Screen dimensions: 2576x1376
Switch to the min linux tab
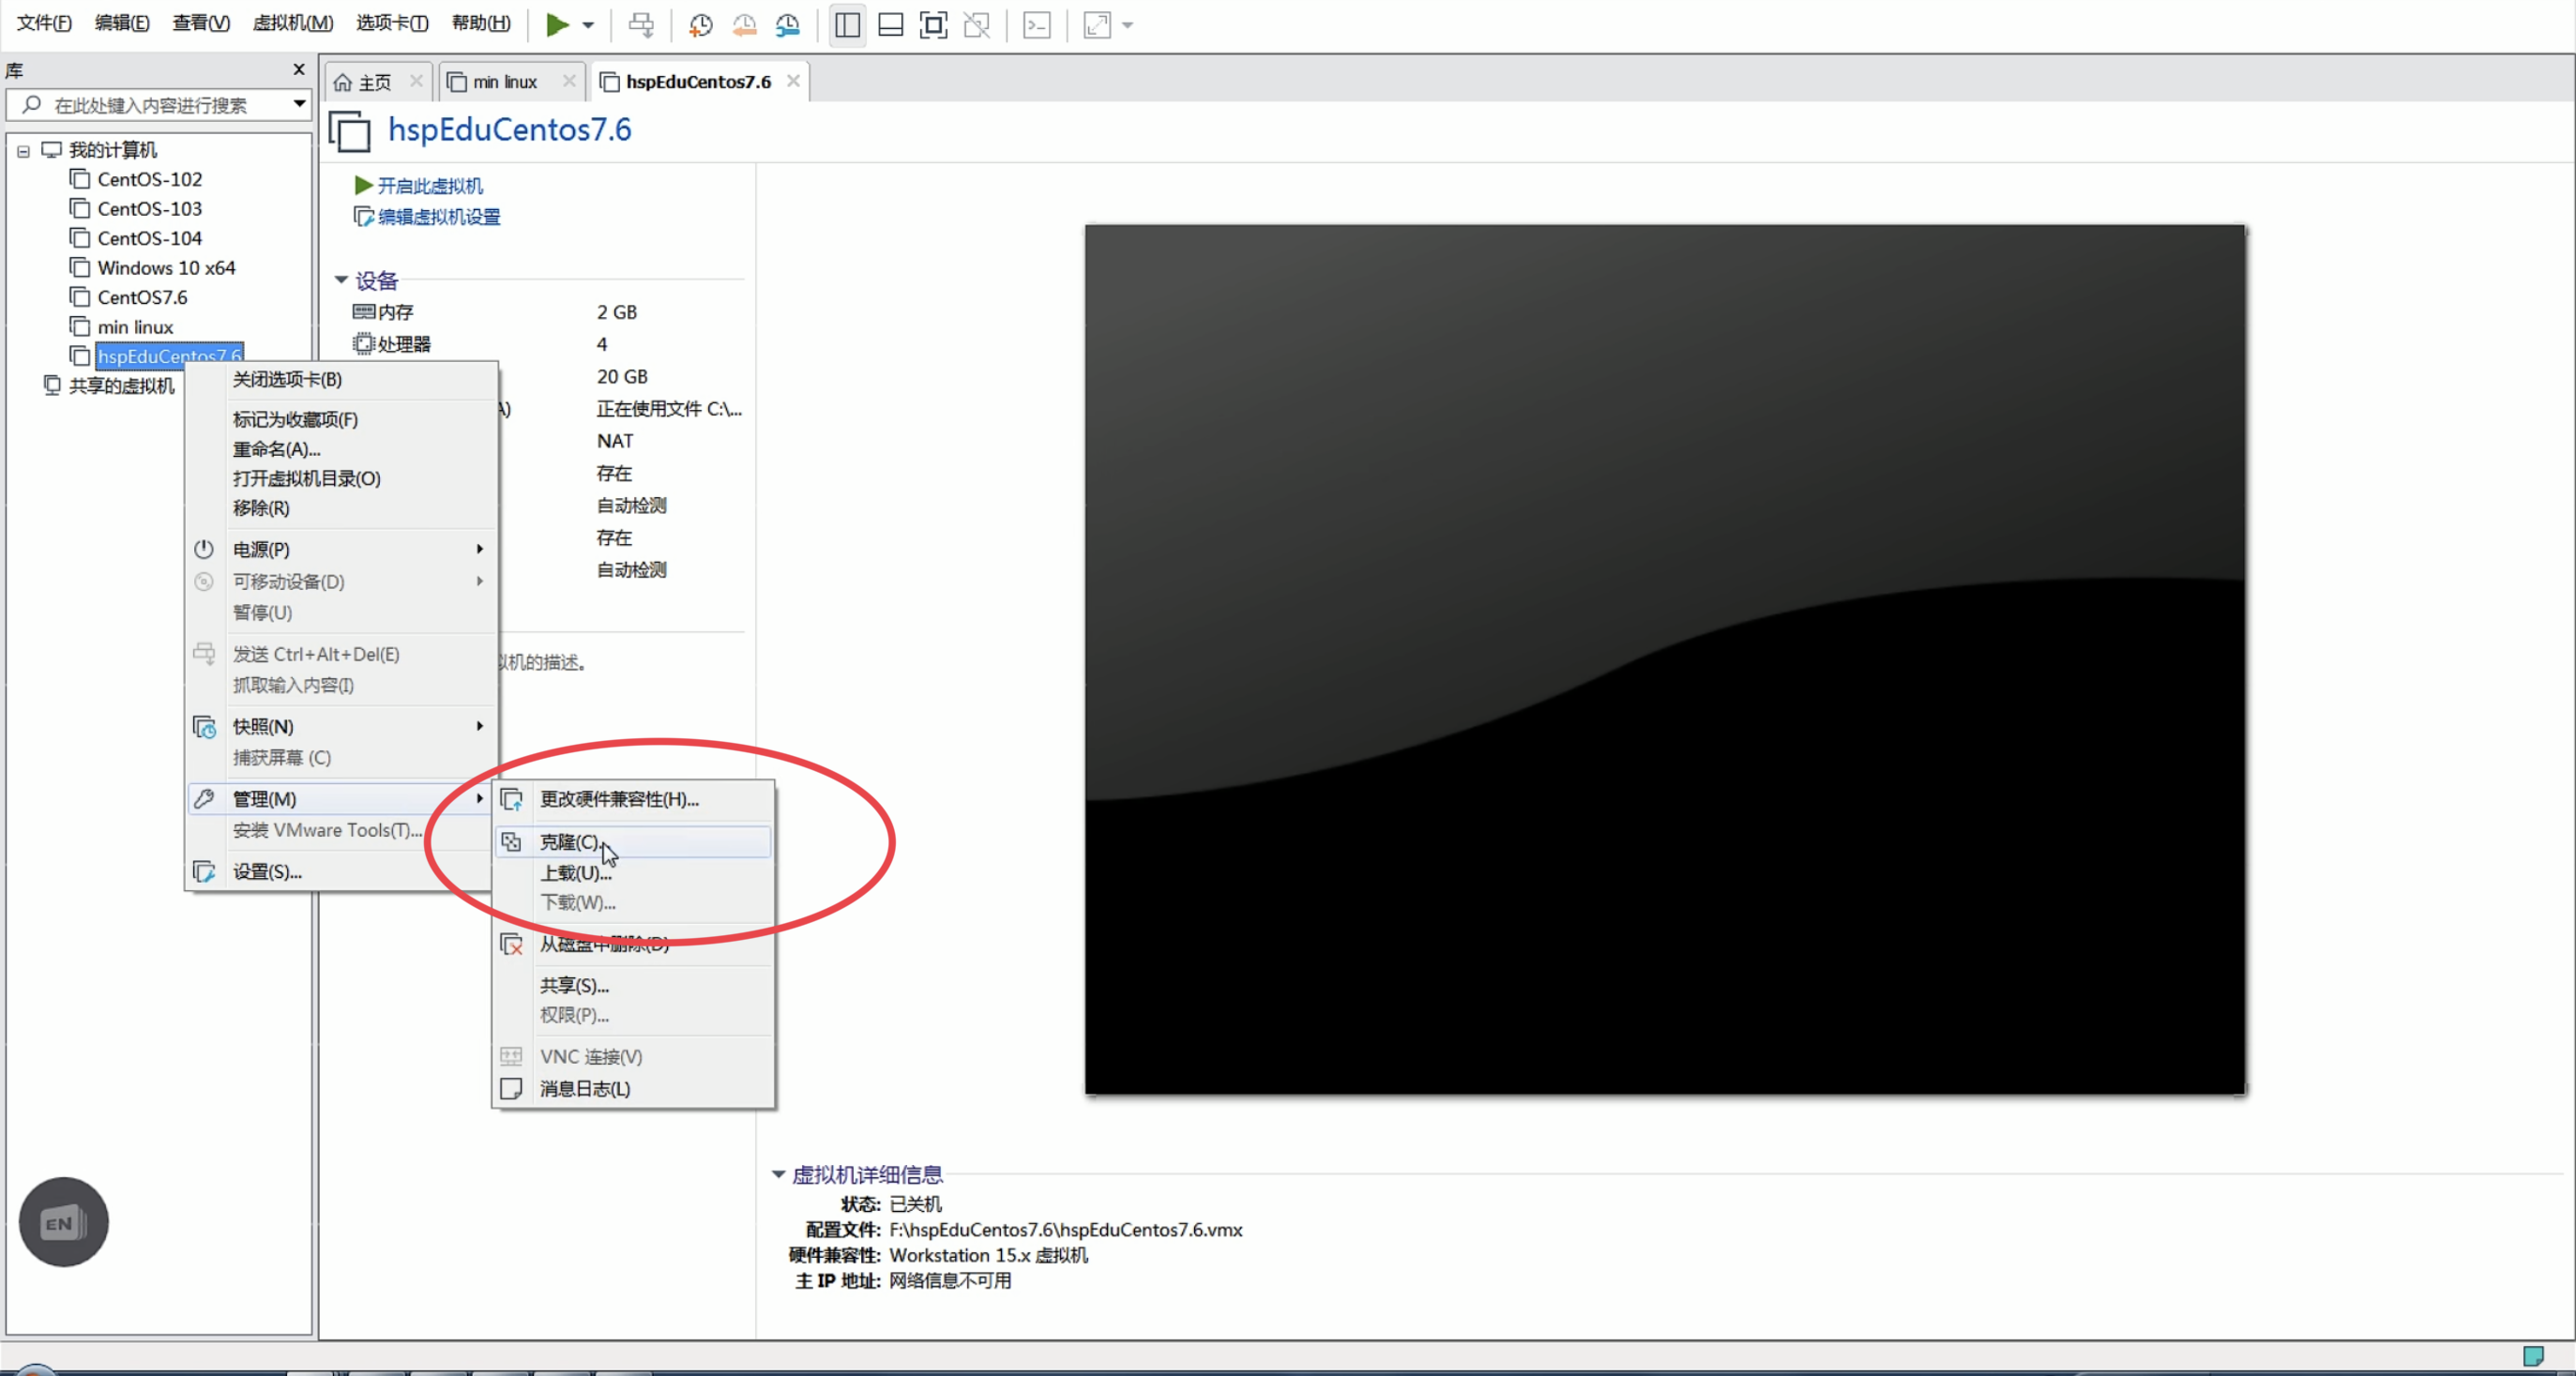(x=505, y=82)
